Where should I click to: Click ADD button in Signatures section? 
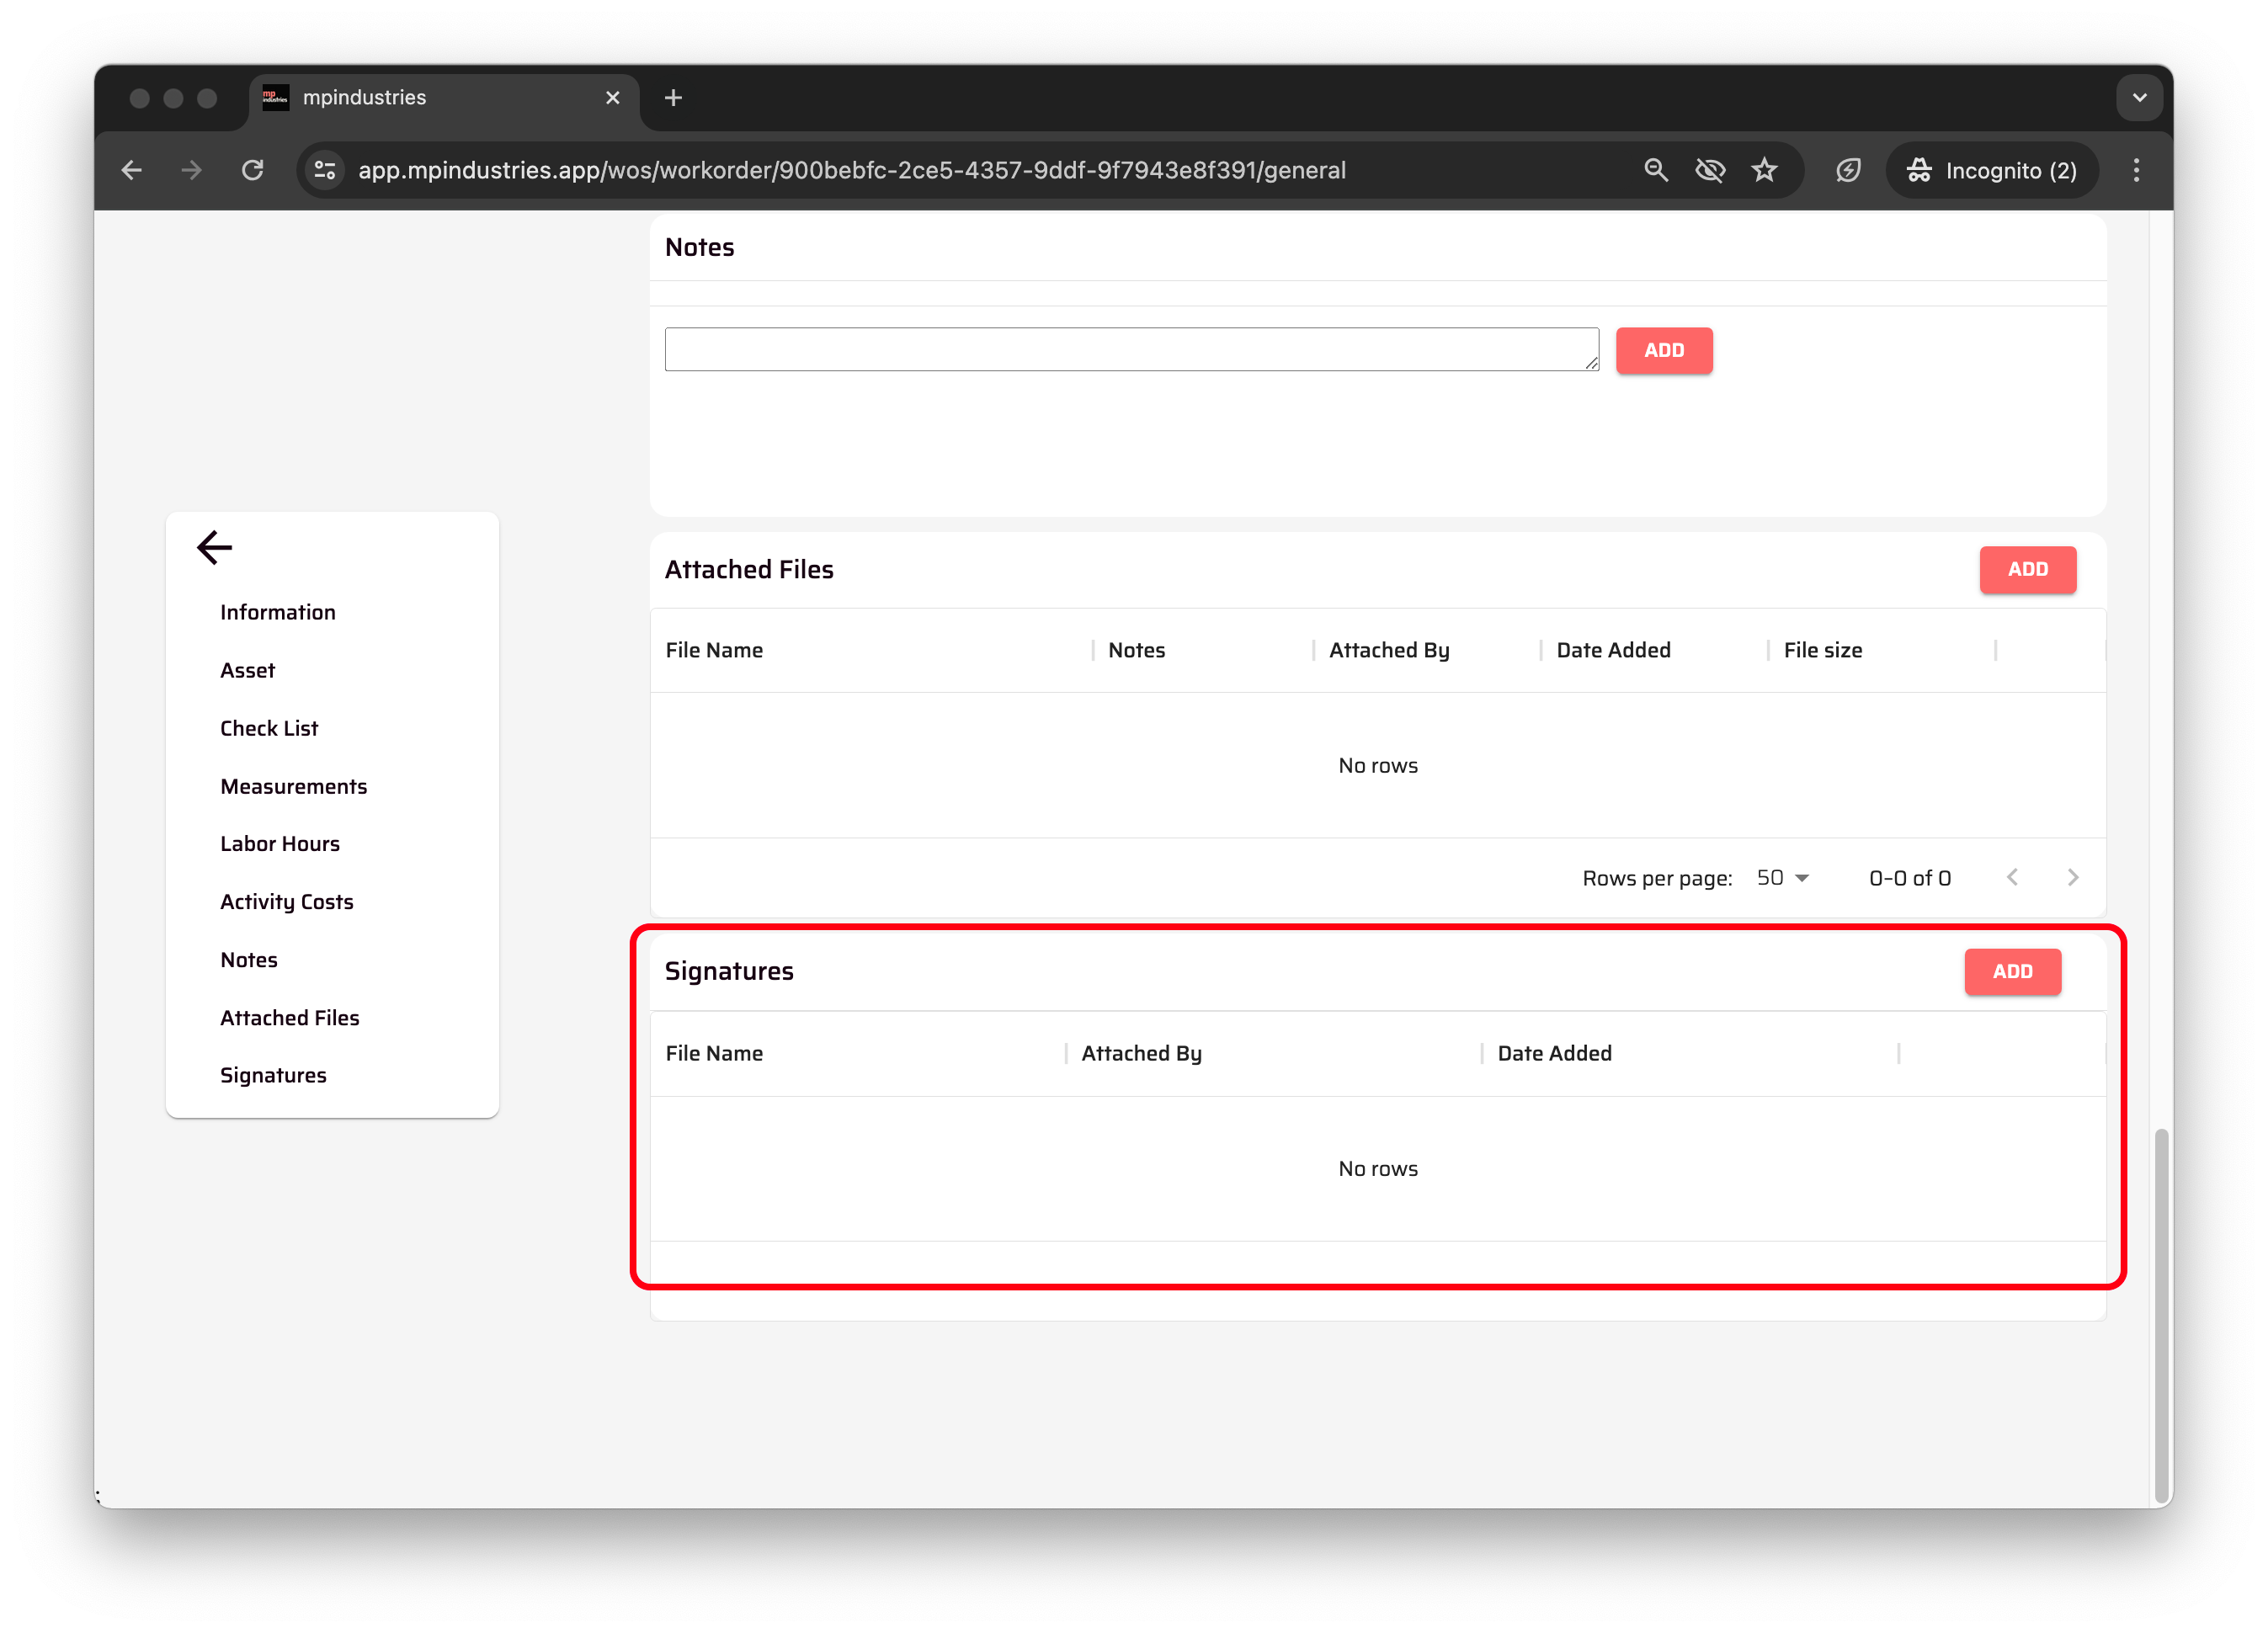click(x=2011, y=971)
